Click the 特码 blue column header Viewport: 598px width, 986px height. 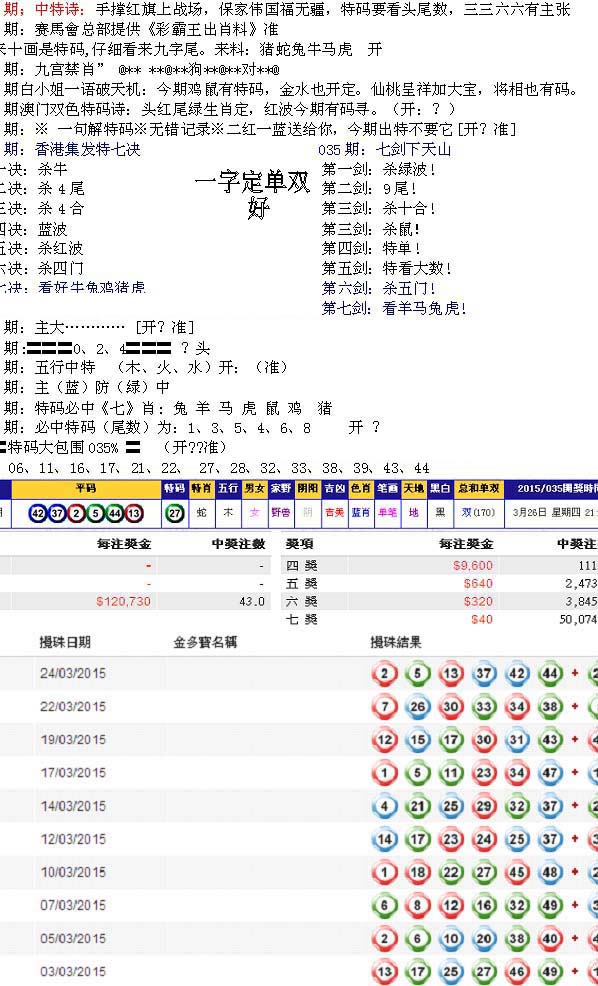coord(174,489)
